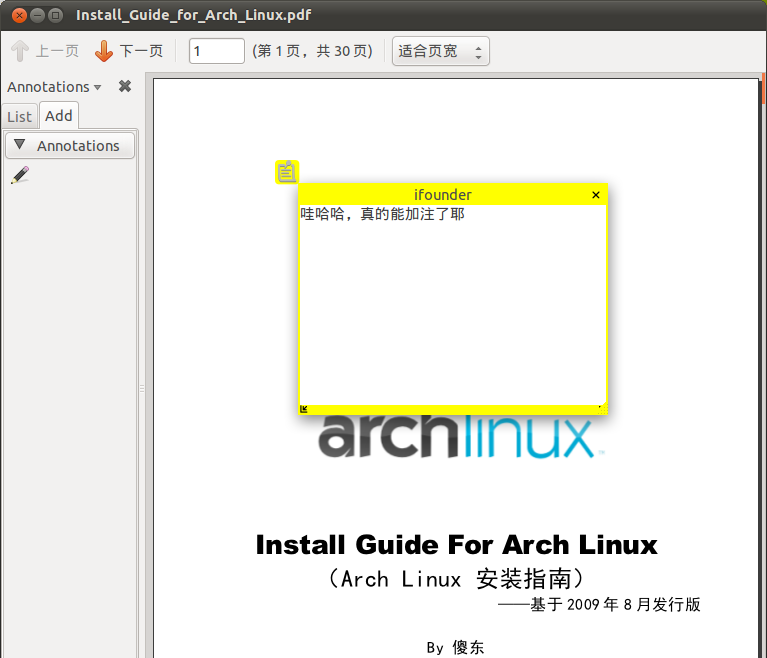Click the archlinux logo in the document
Viewport: 767px width, 658px height.
pyautogui.click(x=459, y=436)
